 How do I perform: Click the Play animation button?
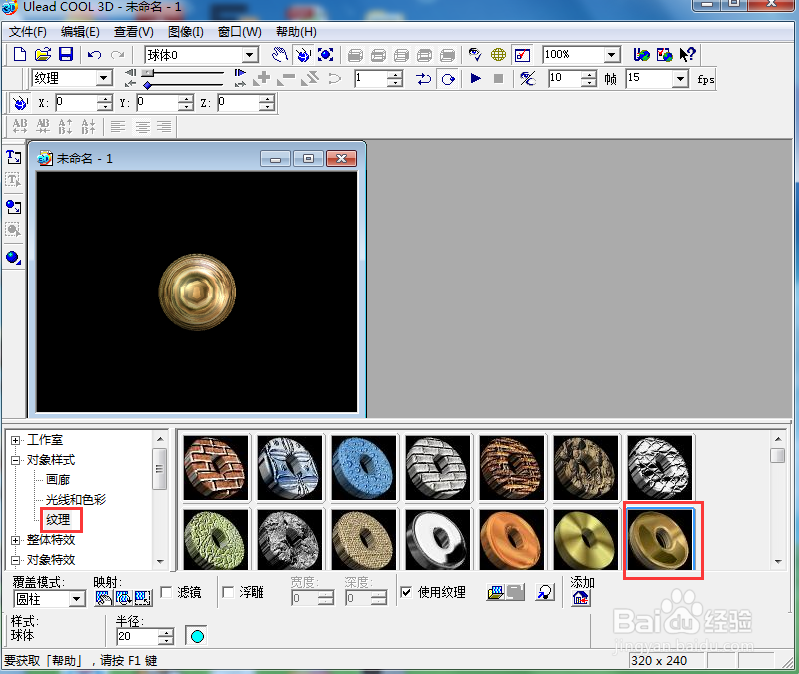click(x=475, y=78)
